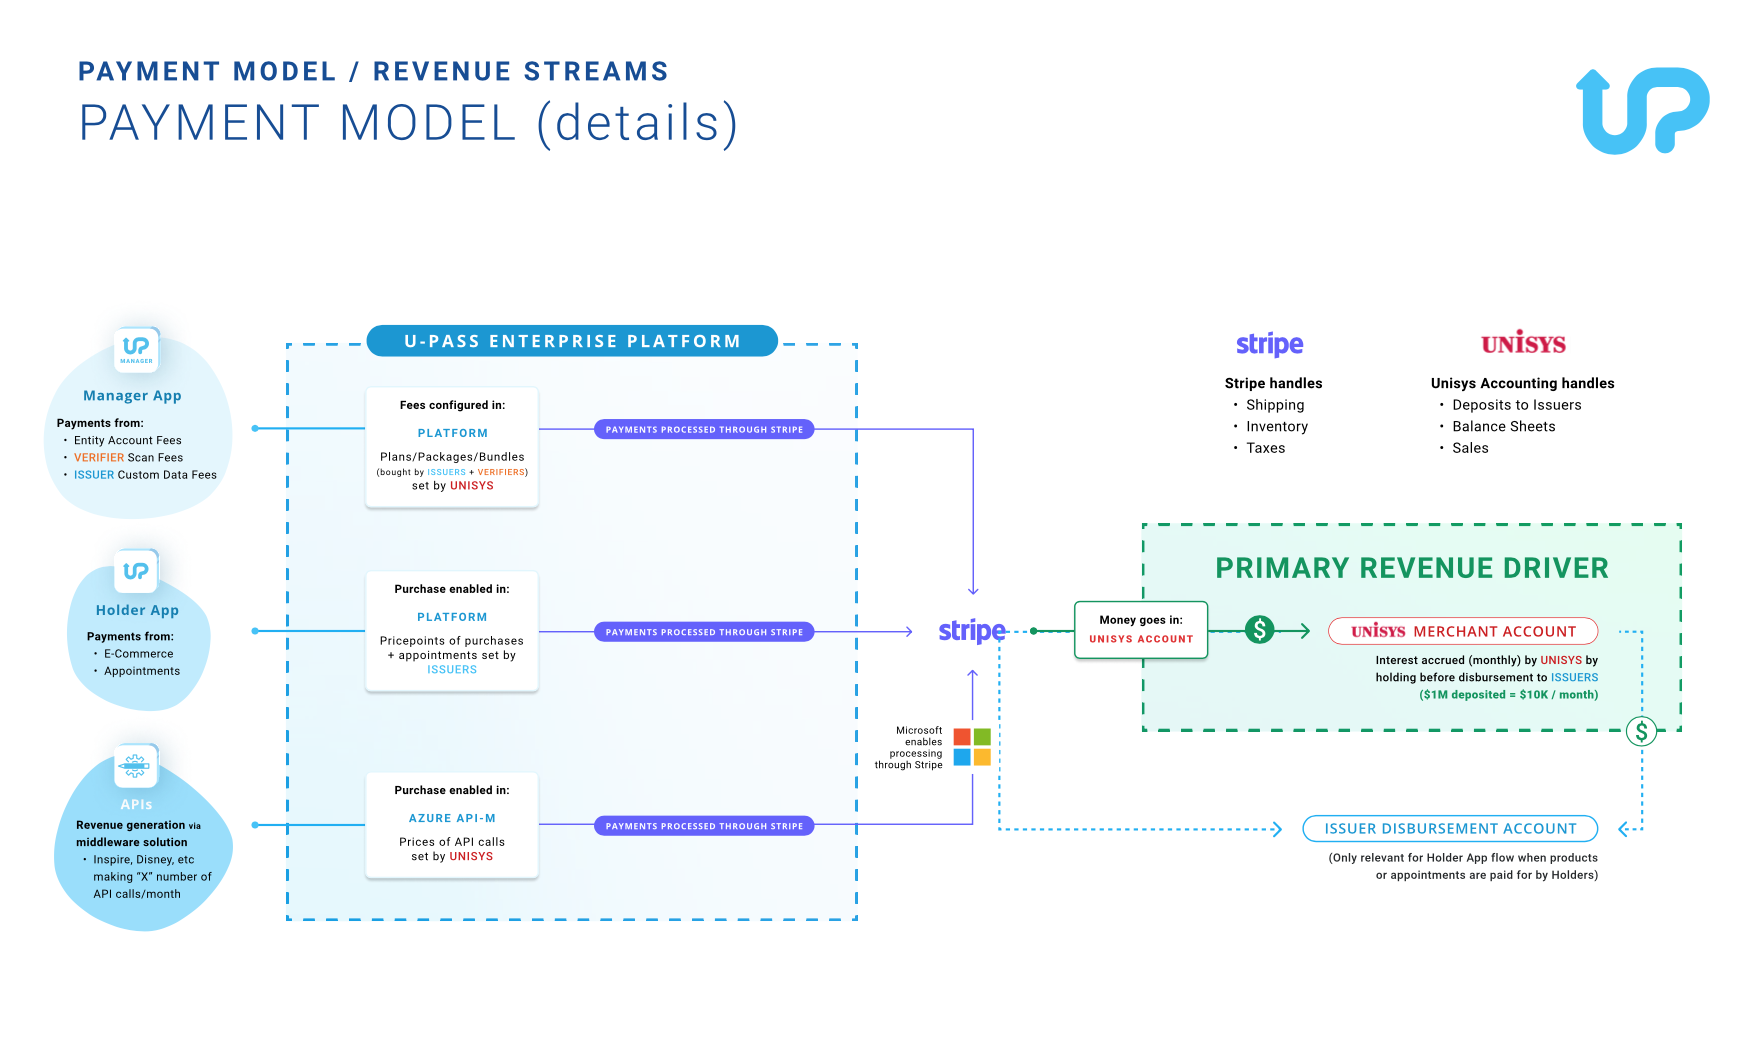Click 'PAYMENT MODEL / REVENUE STREAMS' heading

click(x=374, y=72)
